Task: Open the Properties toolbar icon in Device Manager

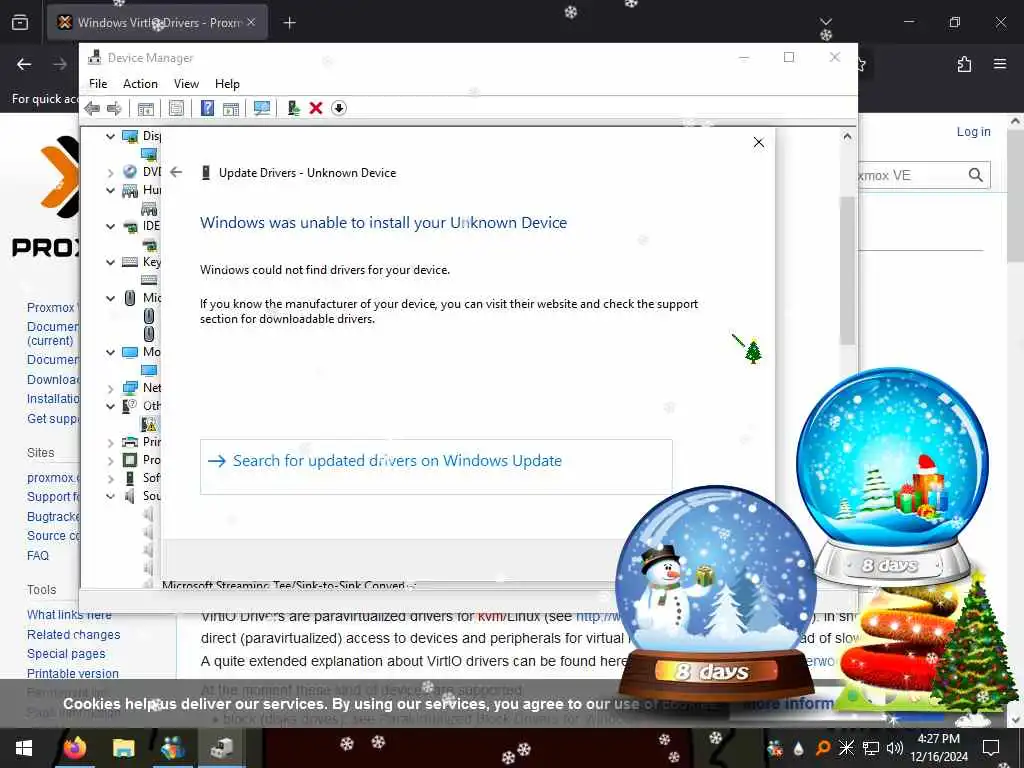Action: pyautogui.click(x=176, y=108)
